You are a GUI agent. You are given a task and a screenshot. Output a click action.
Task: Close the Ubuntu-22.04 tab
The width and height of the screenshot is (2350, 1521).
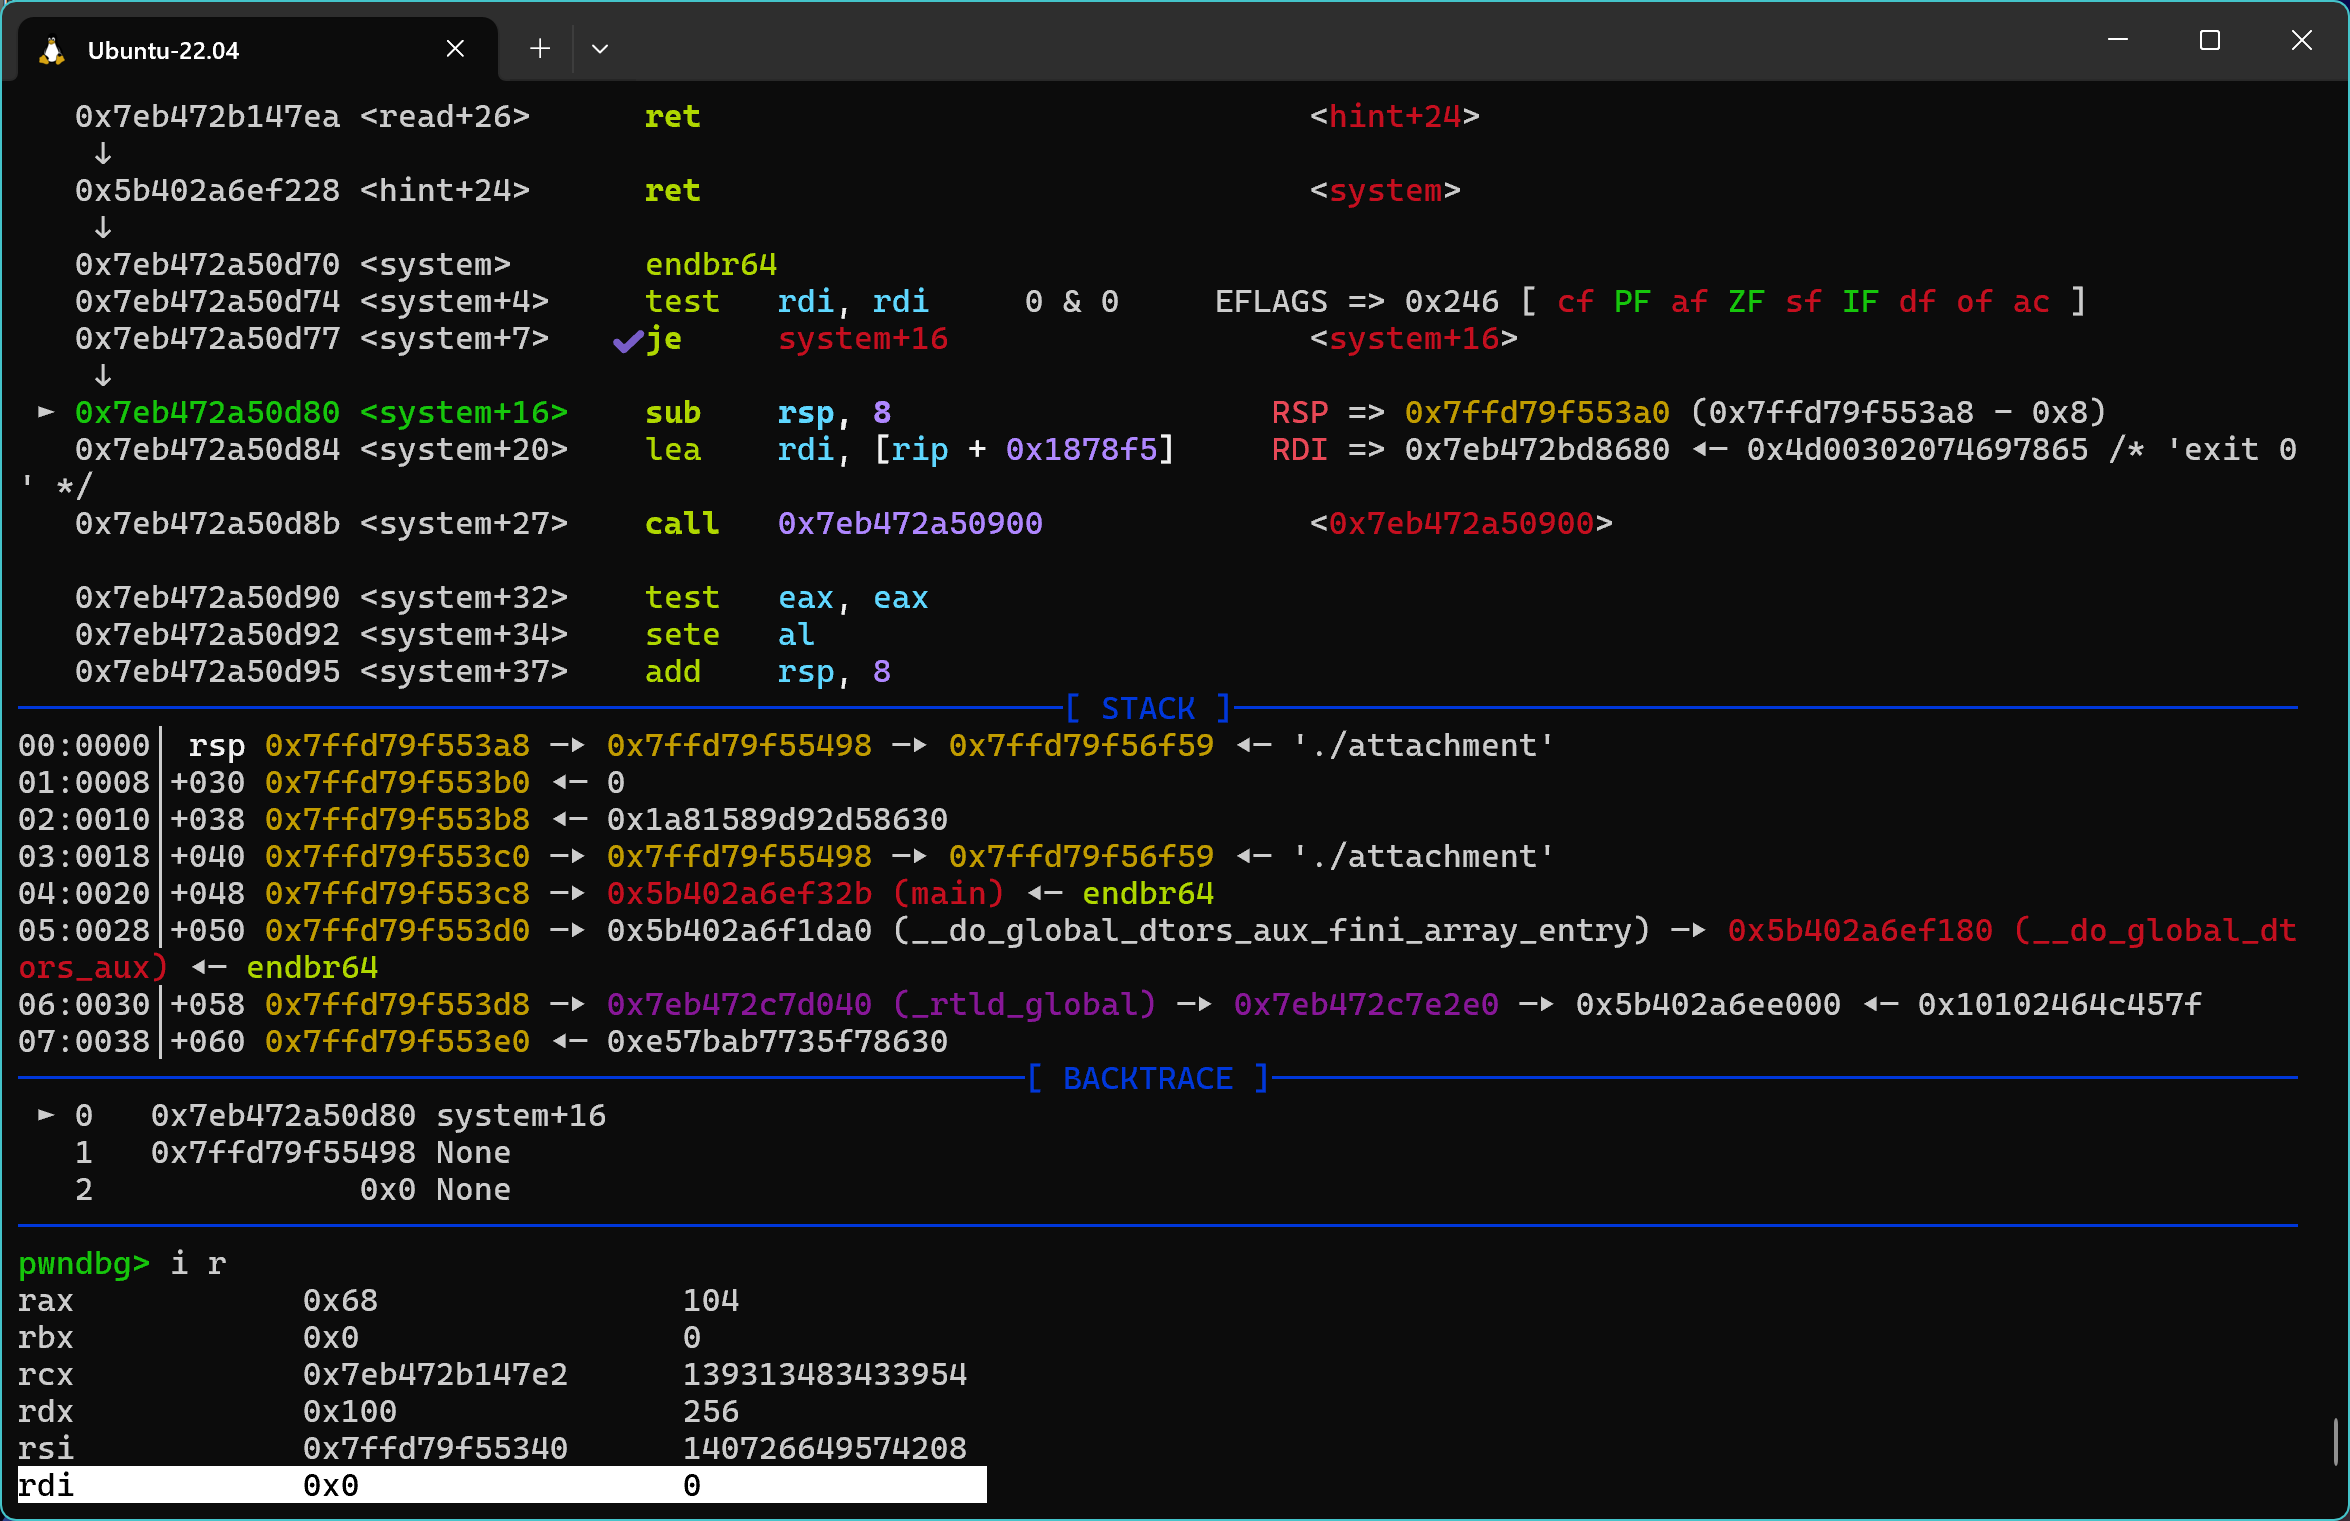455,49
